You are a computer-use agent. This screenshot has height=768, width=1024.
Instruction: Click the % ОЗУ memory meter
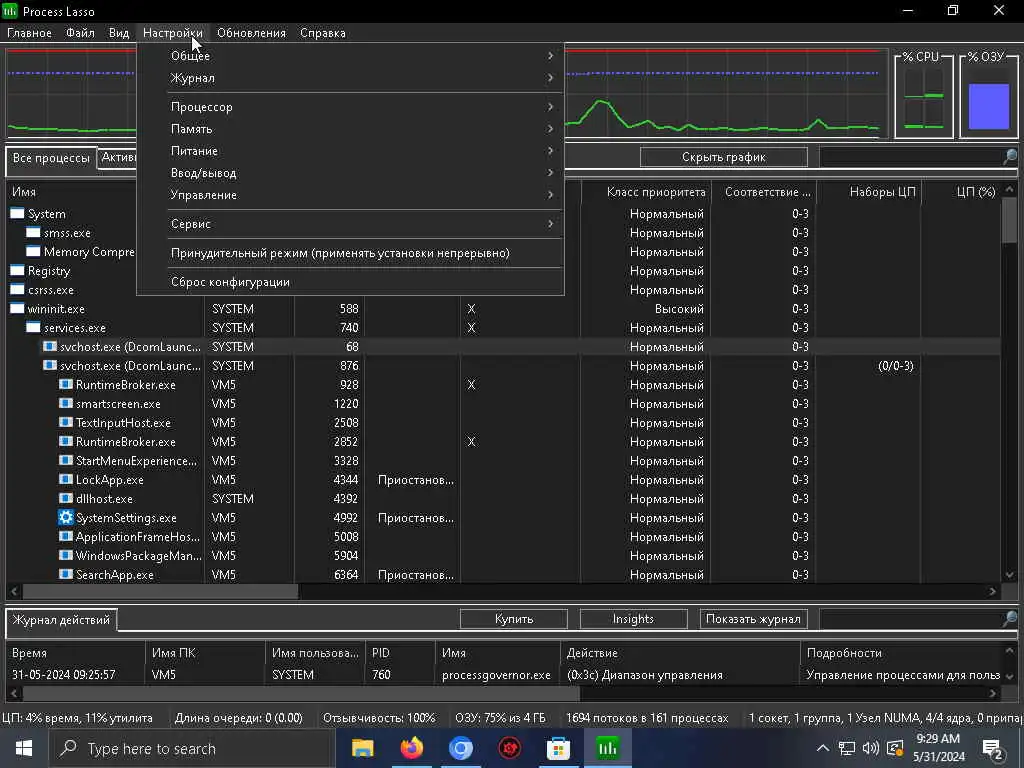(x=989, y=95)
